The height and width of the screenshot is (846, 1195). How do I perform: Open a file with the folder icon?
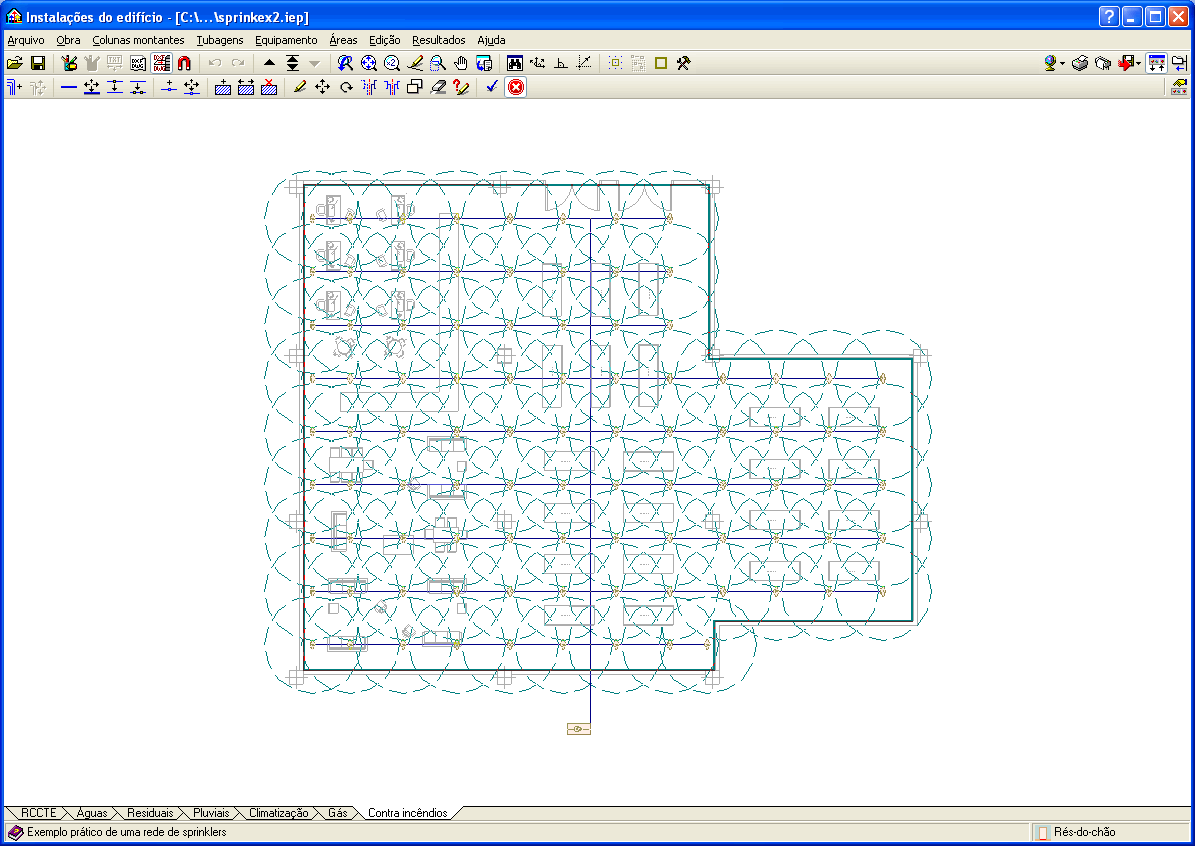(x=14, y=63)
